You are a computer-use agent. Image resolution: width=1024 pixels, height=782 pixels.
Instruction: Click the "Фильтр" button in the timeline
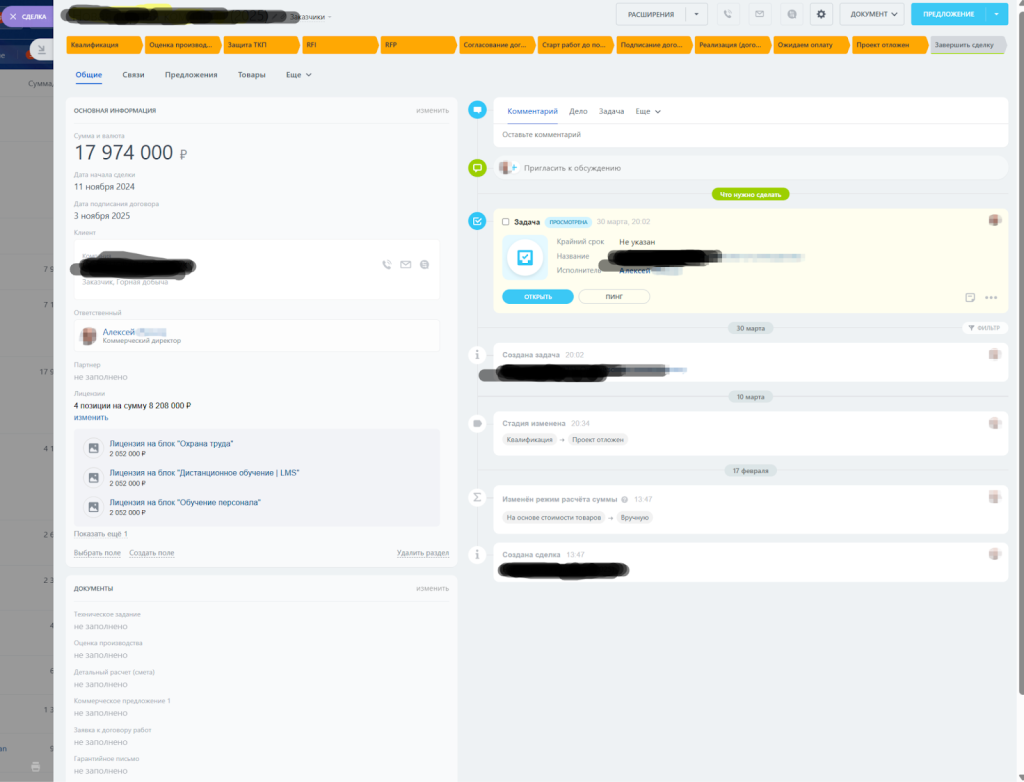[x=985, y=328]
